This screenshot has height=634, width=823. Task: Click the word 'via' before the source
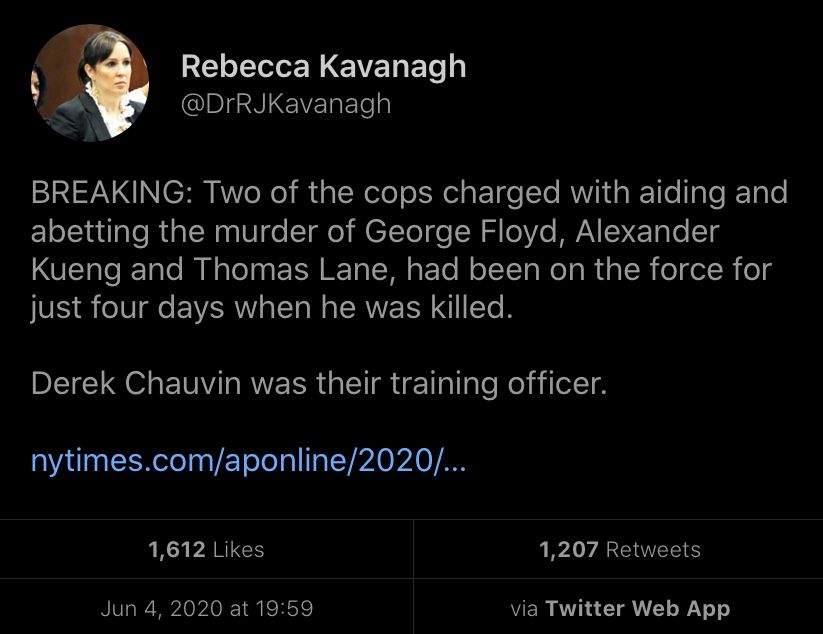(x=525, y=608)
